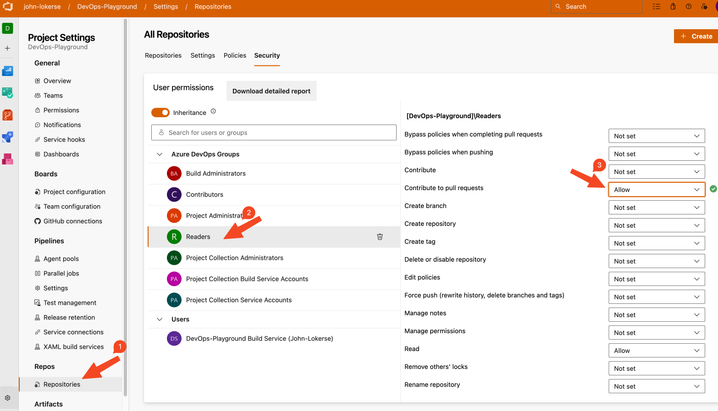Open the User settings icon in the header
The image size is (718, 411).
click(704, 6)
